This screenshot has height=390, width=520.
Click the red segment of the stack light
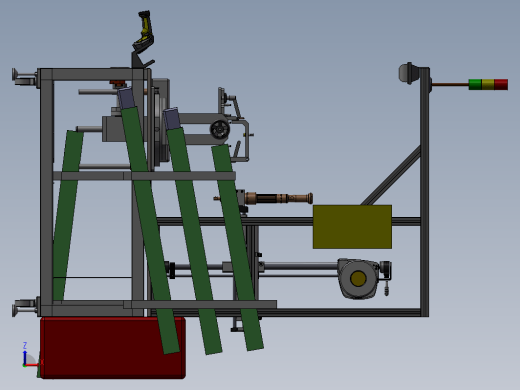click(x=501, y=84)
